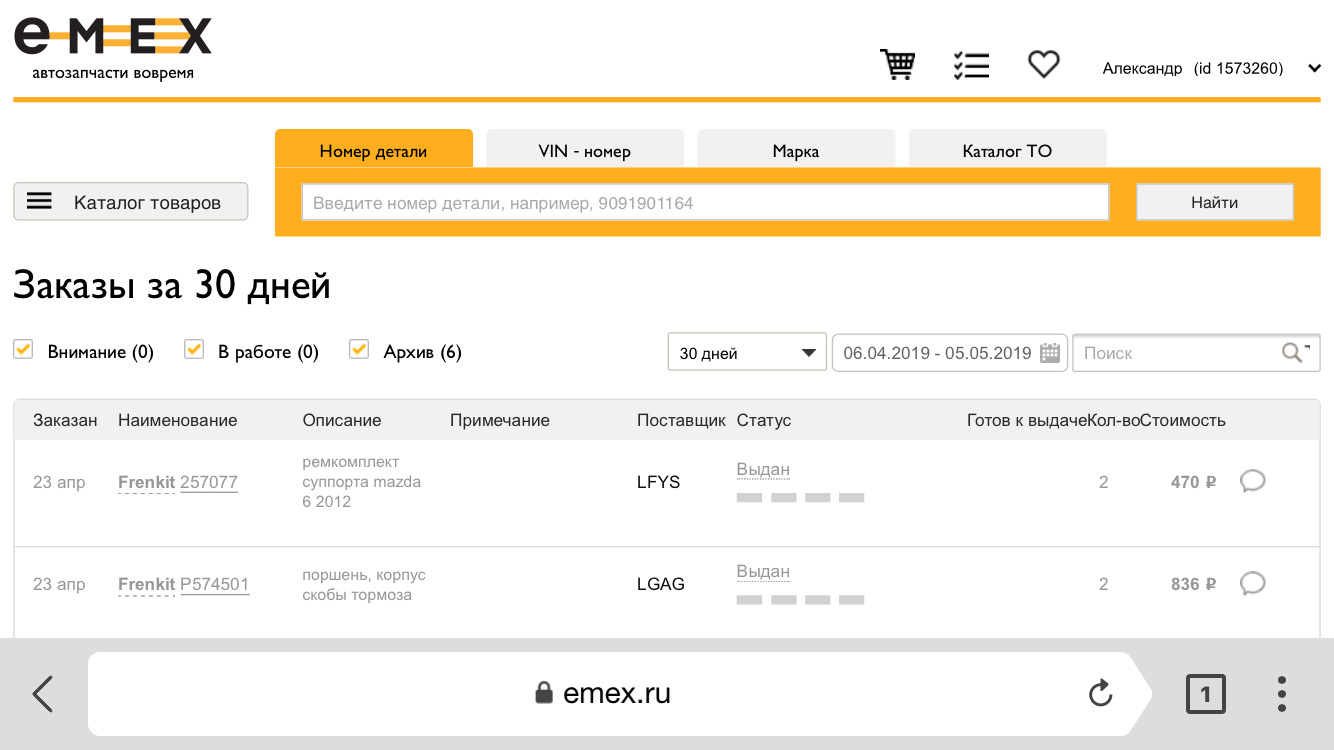Click the date range 06.04.2019 - 05.05.2019 field
Viewport: 1334px width, 750px height.
949,352
